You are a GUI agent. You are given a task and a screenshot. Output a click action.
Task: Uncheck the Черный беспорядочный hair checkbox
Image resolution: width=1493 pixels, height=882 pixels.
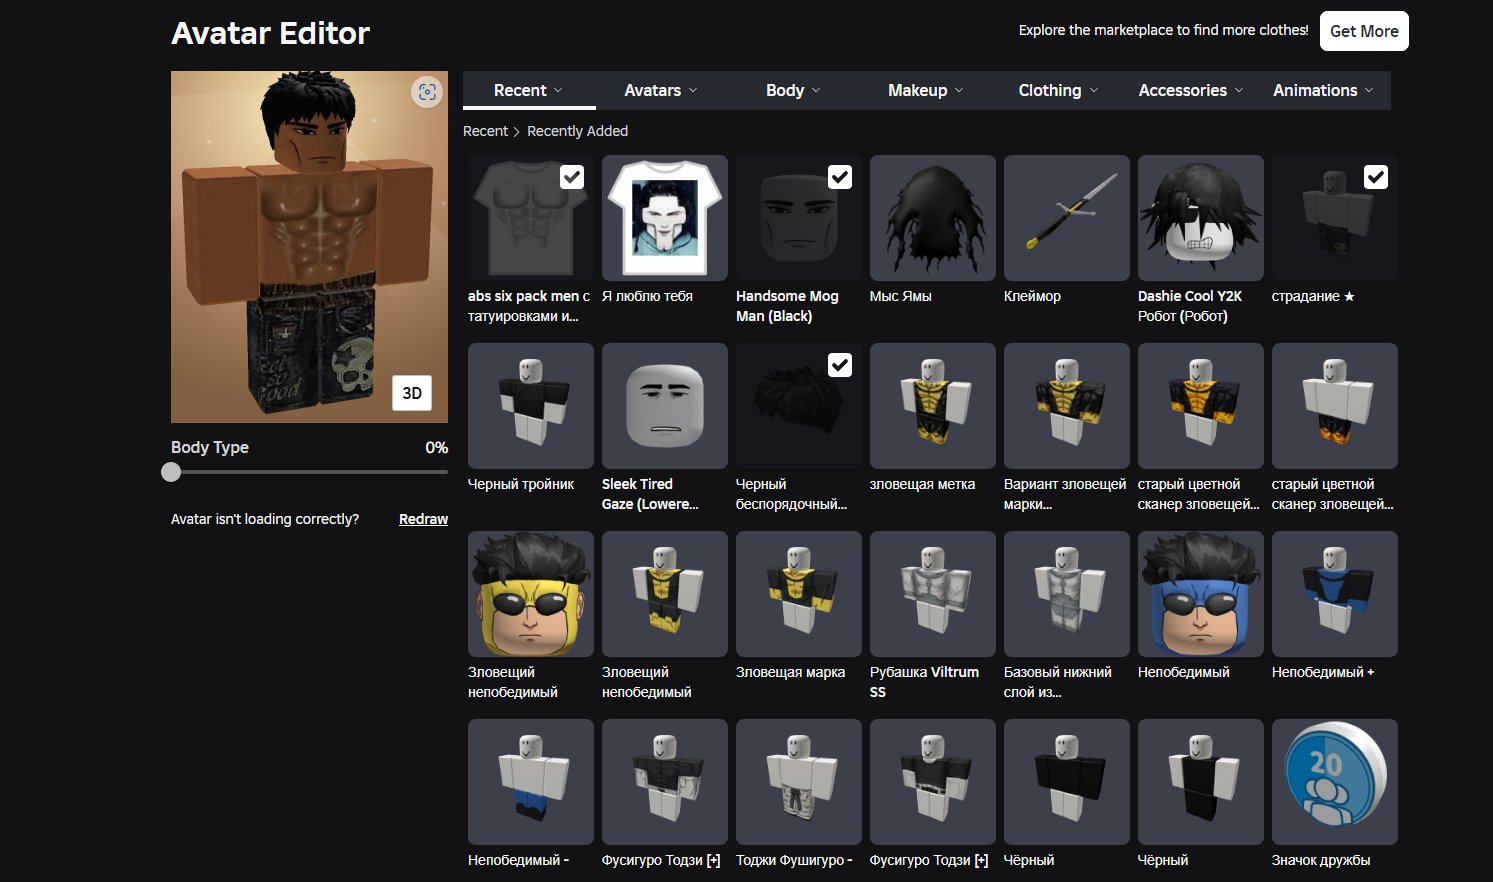pos(840,365)
